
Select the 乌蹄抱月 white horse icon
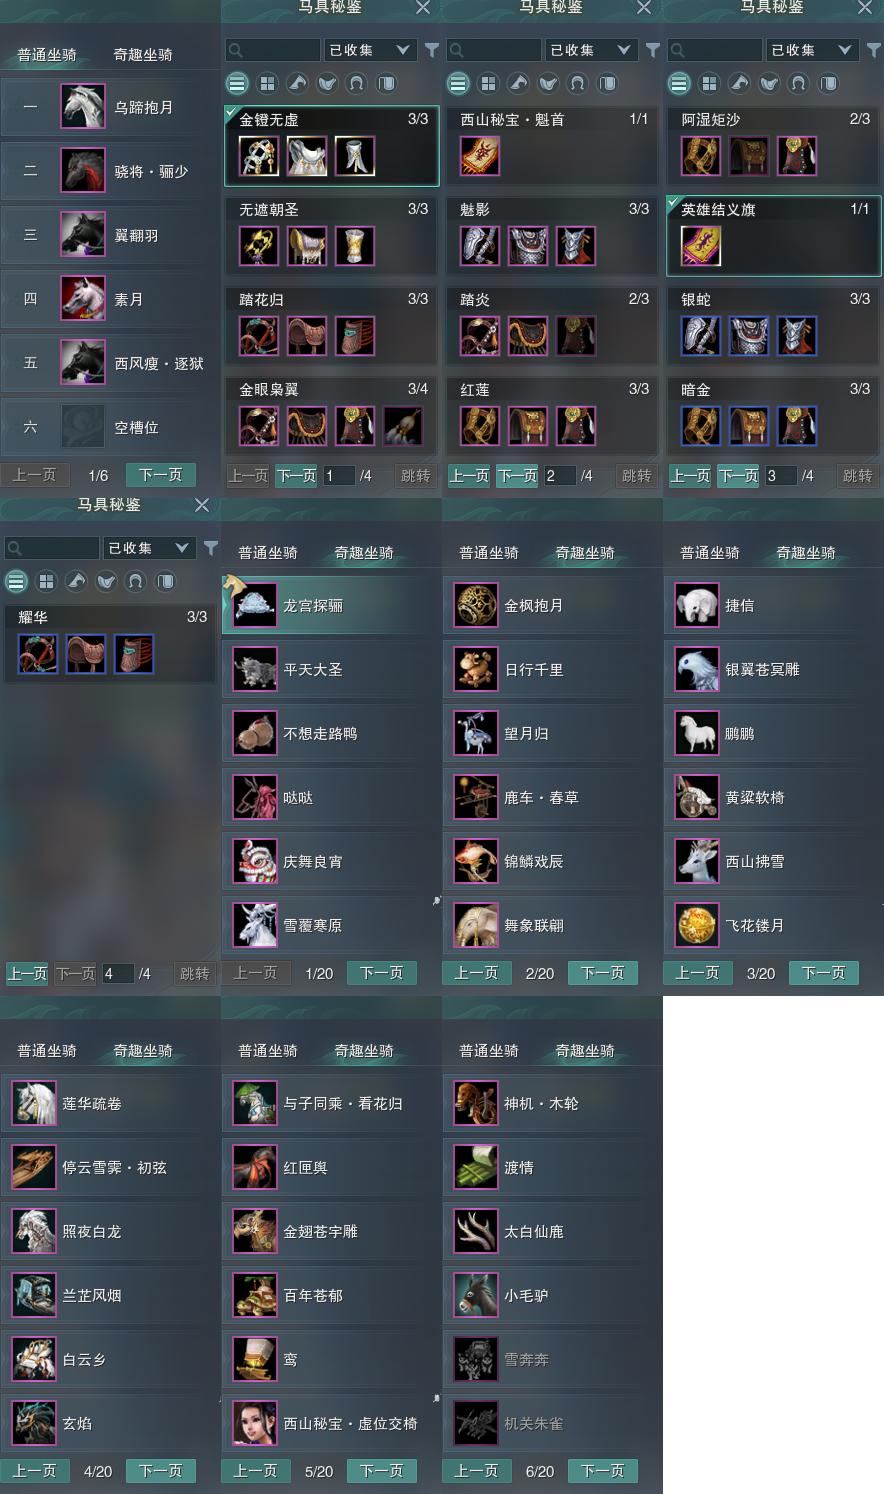[x=83, y=107]
